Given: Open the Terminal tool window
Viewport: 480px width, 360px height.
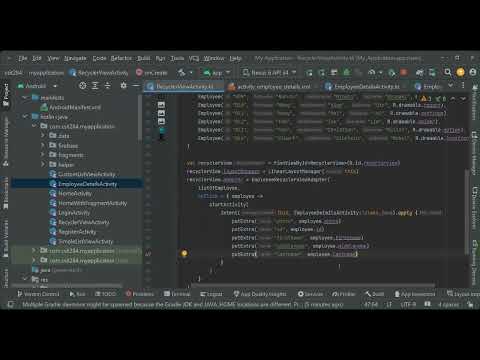Looking at the screenshot, I should [177, 294].
